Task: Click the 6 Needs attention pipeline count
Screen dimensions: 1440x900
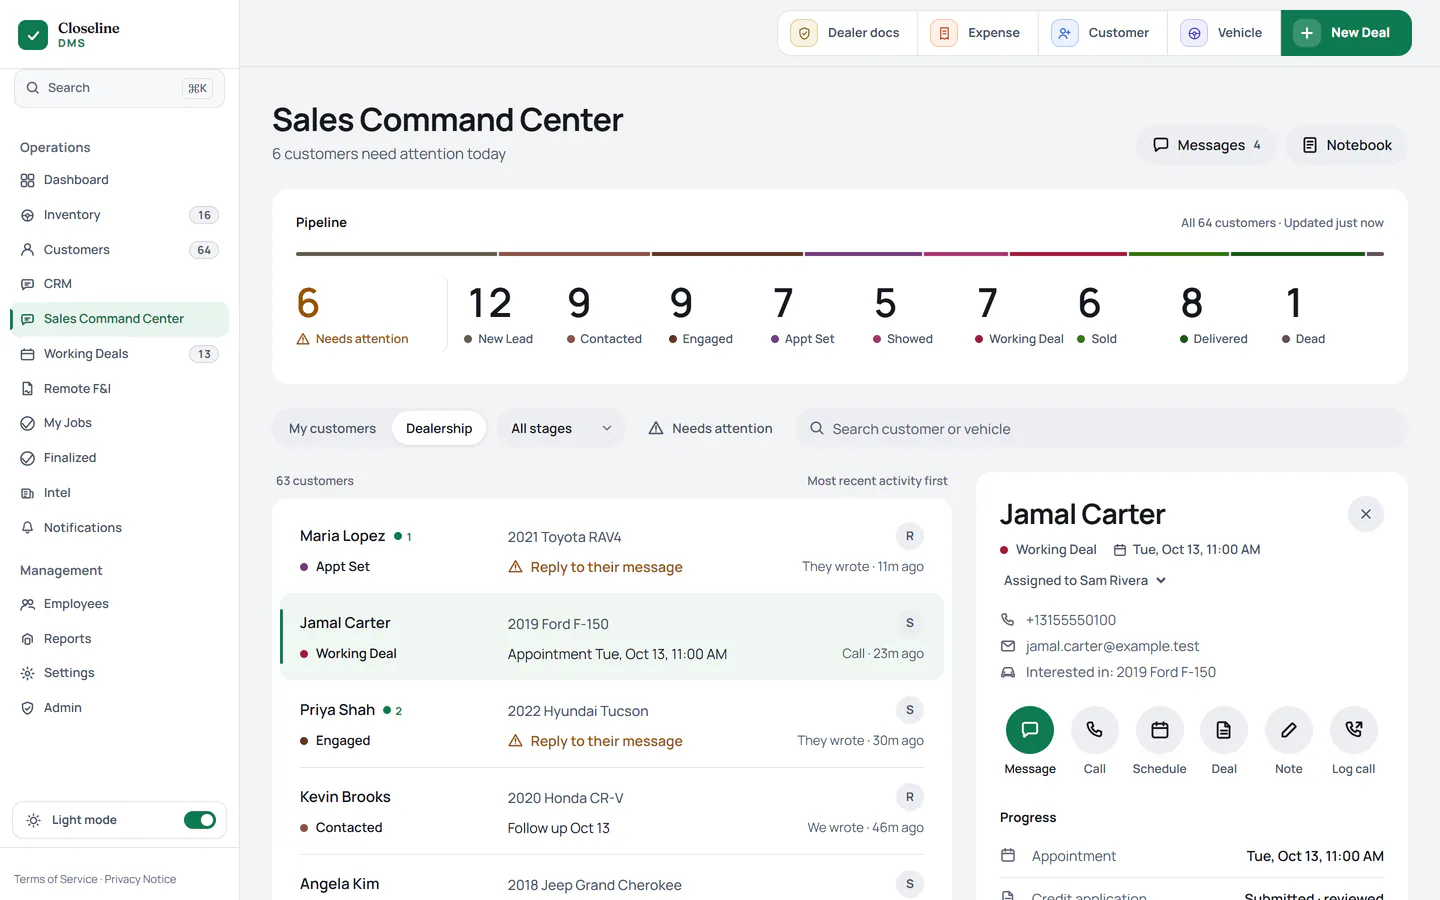Action: tap(353, 315)
